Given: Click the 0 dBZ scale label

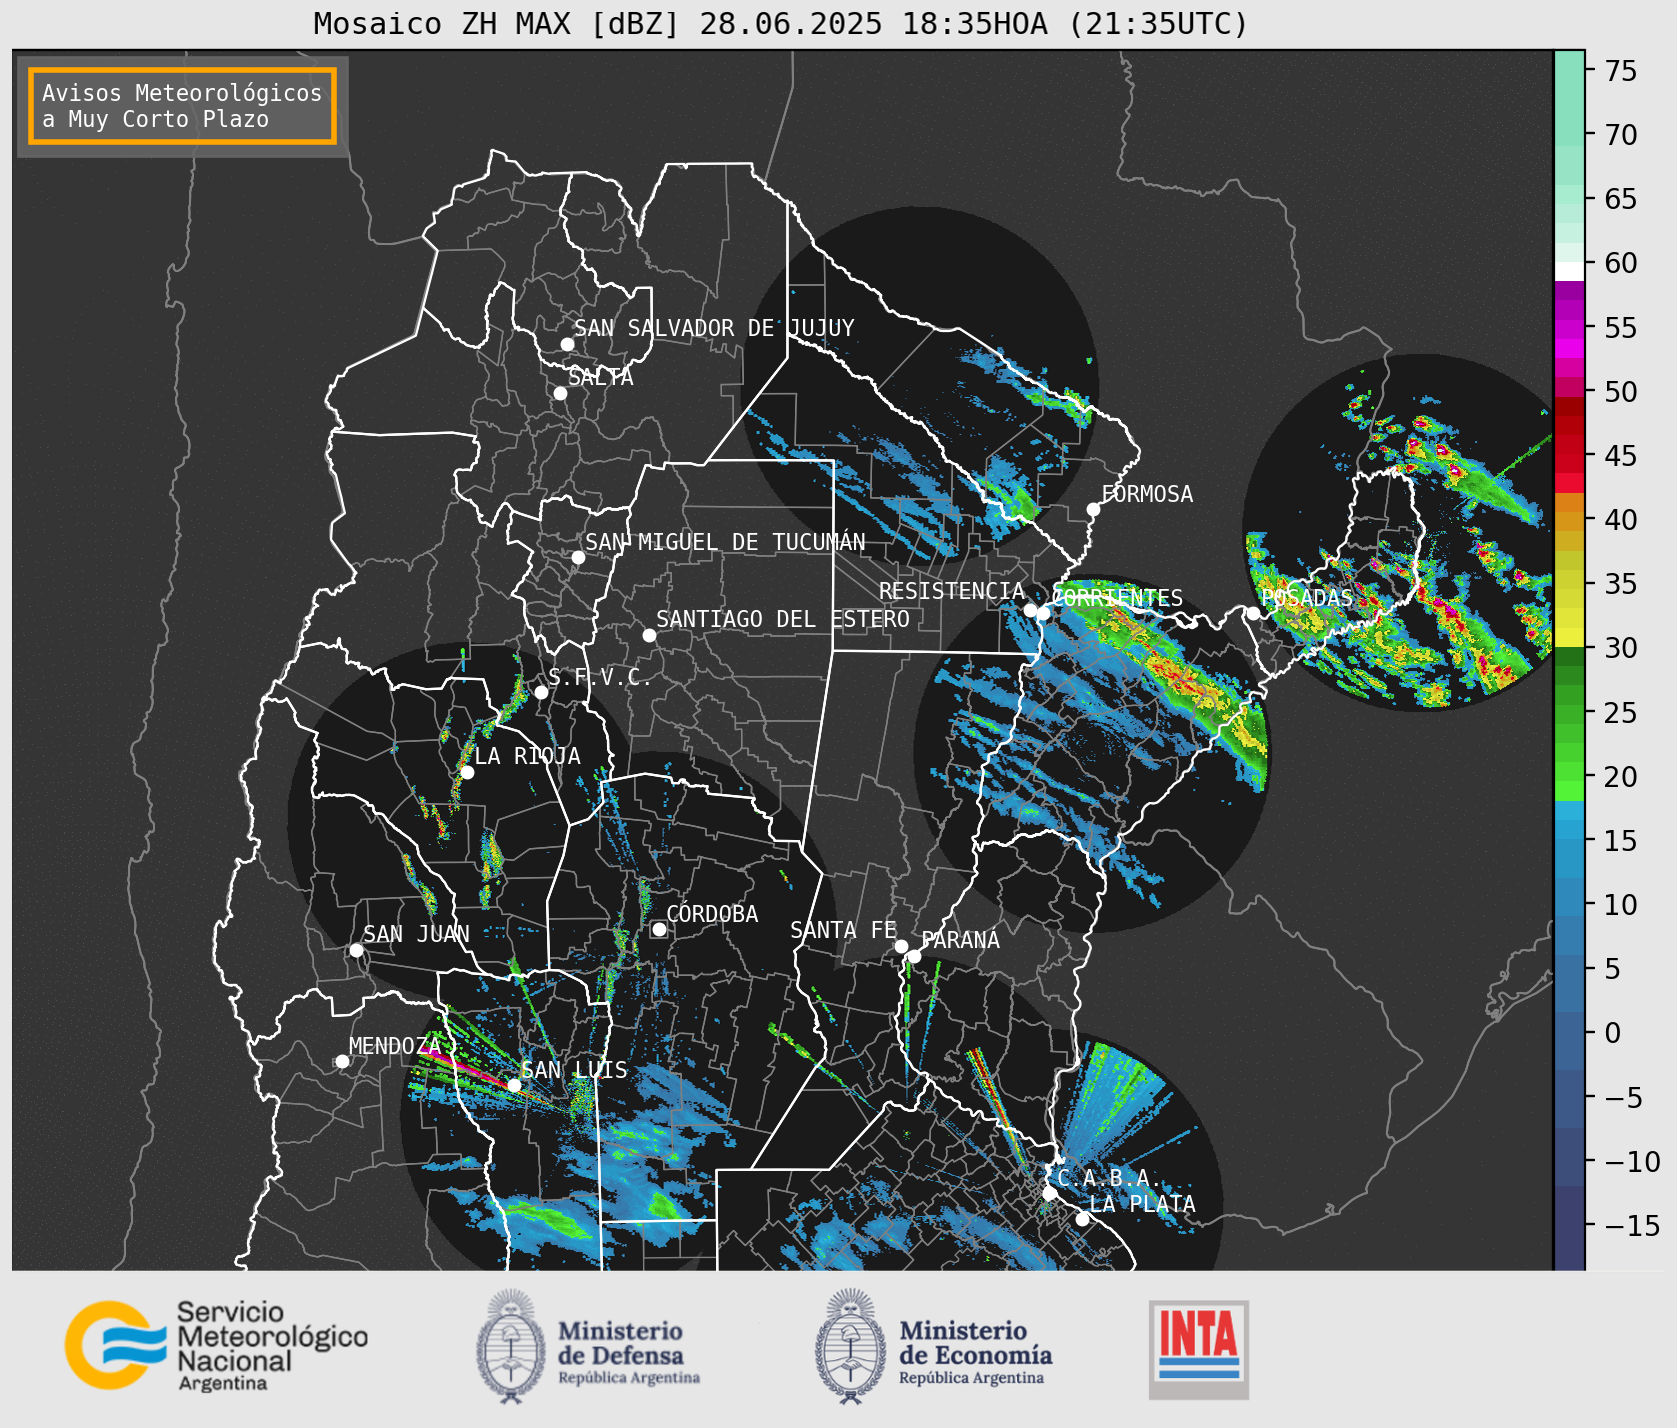Looking at the screenshot, I should 1612,1033.
